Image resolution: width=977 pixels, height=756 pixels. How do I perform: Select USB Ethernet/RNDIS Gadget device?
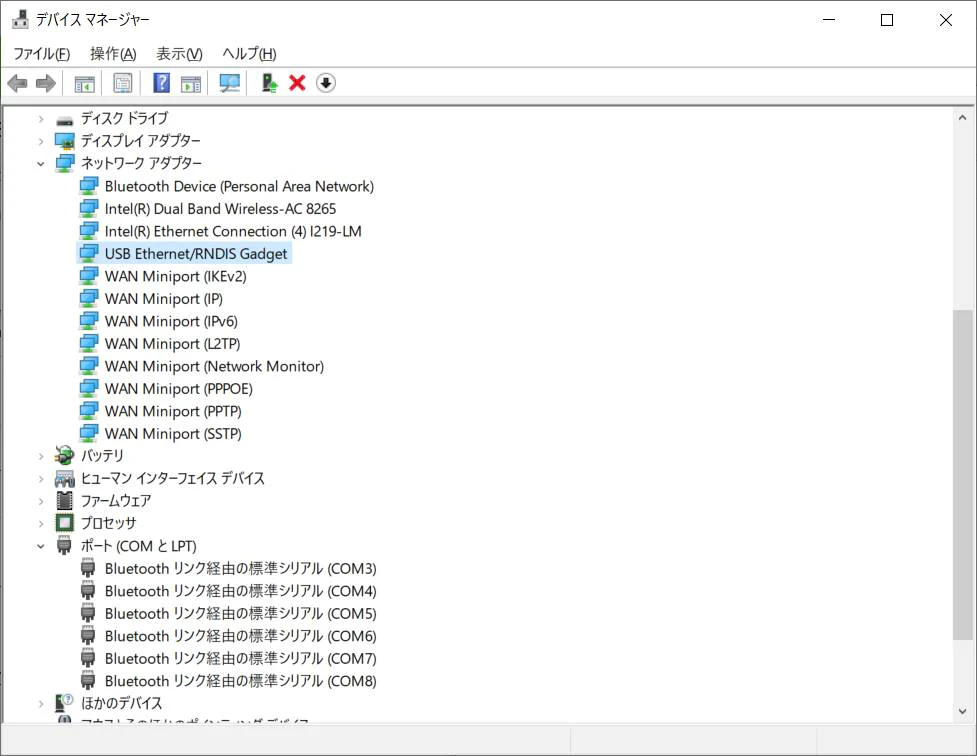196,254
